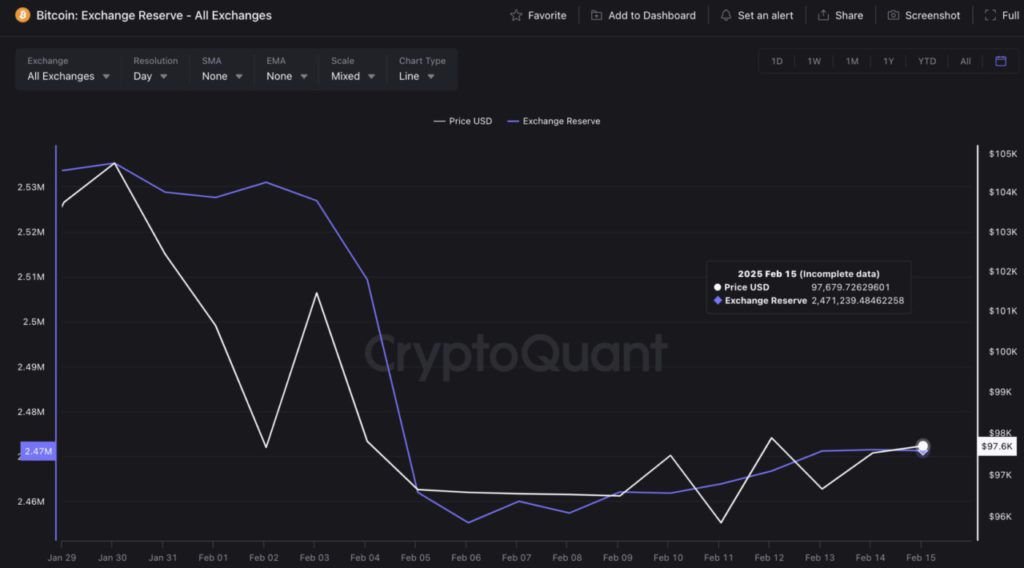
Task: Click the 2.46M left axis label
Action: click(x=31, y=501)
